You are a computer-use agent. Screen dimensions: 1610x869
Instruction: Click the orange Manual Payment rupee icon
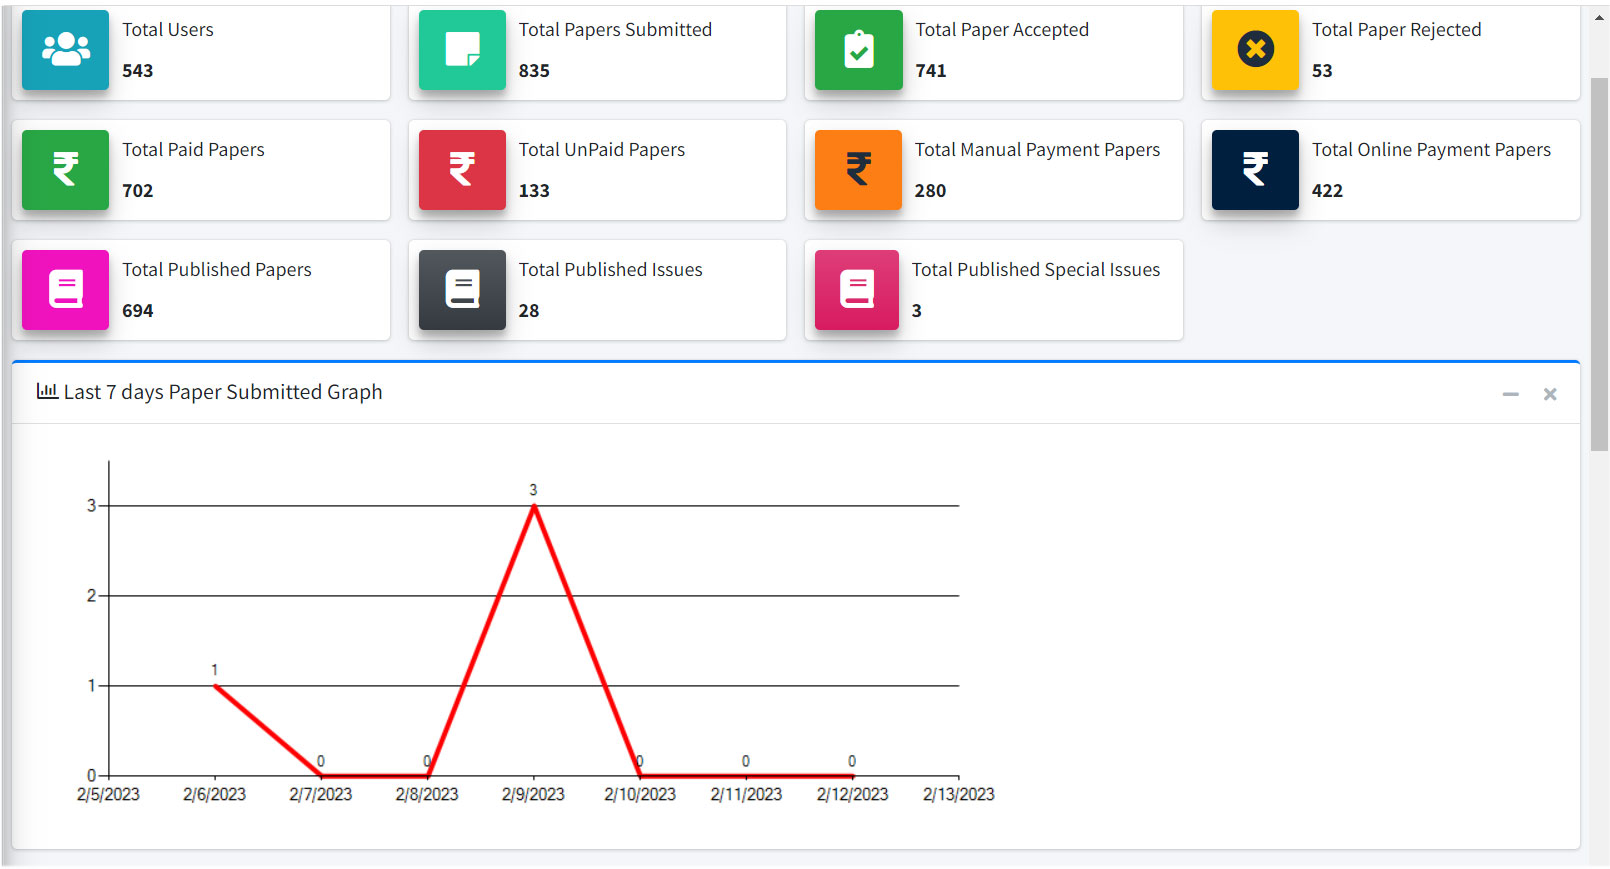point(858,169)
